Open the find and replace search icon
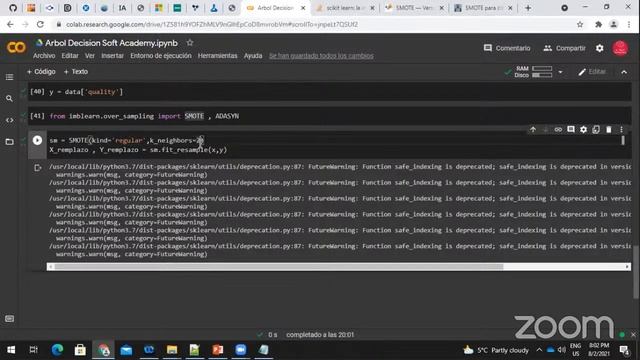The image size is (640, 360). click(9, 98)
